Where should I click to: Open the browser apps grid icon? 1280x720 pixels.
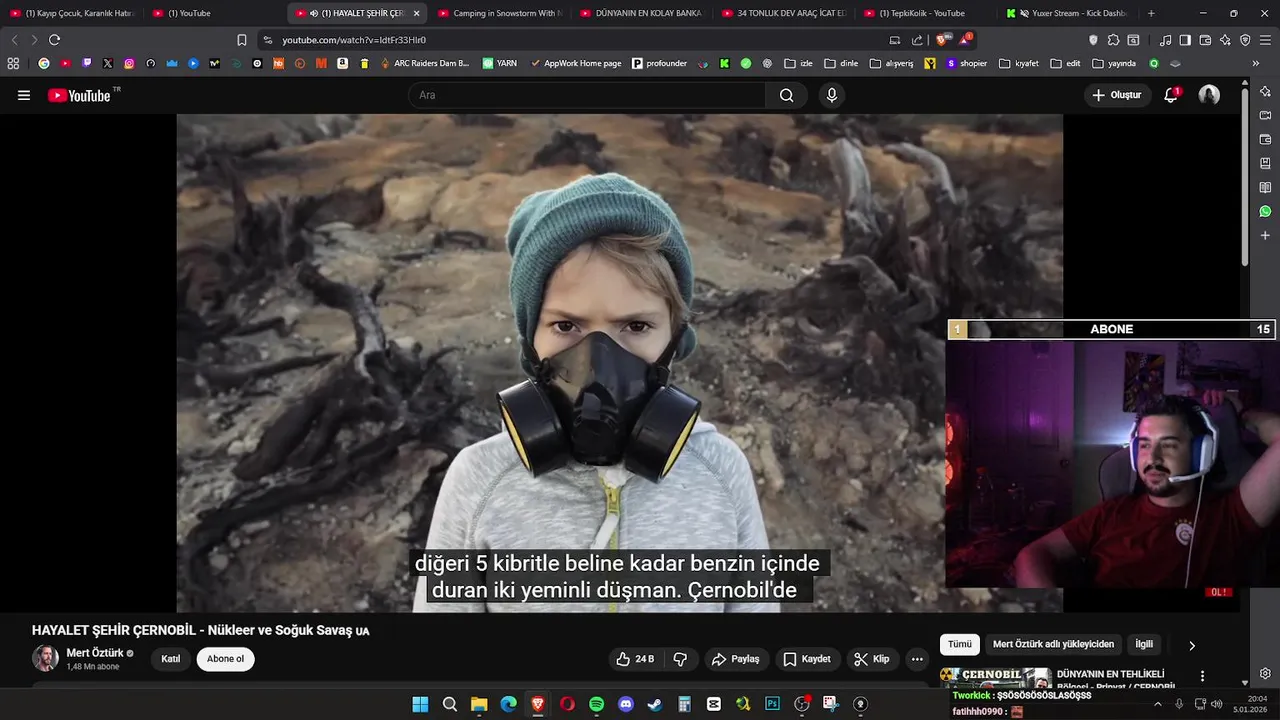pos(13,63)
